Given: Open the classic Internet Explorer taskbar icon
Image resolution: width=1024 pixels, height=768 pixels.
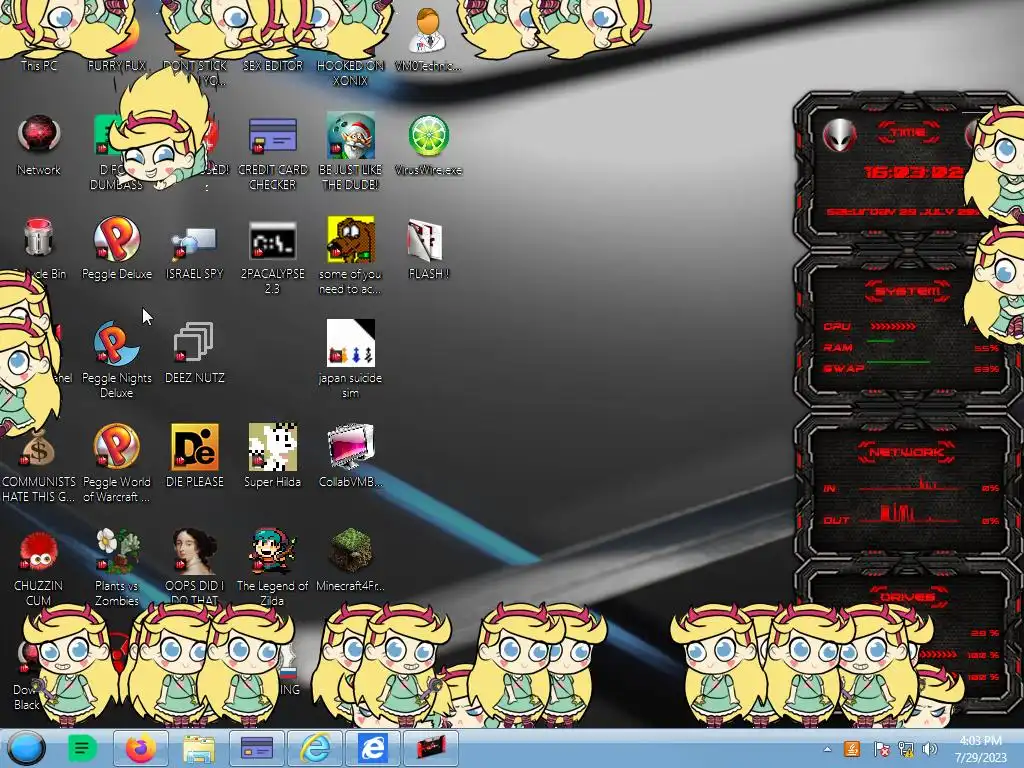Looking at the screenshot, I should [x=315, y=748].
